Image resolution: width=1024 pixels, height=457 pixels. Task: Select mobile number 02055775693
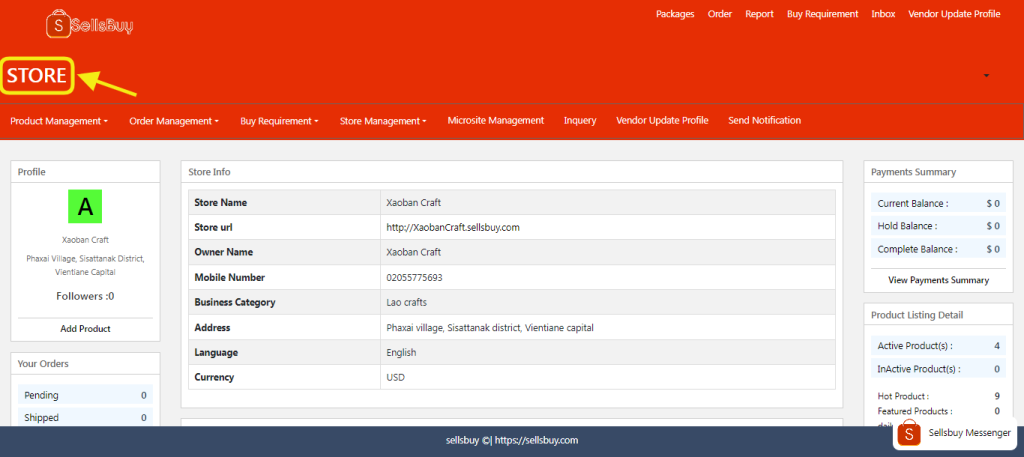(415, 277)
